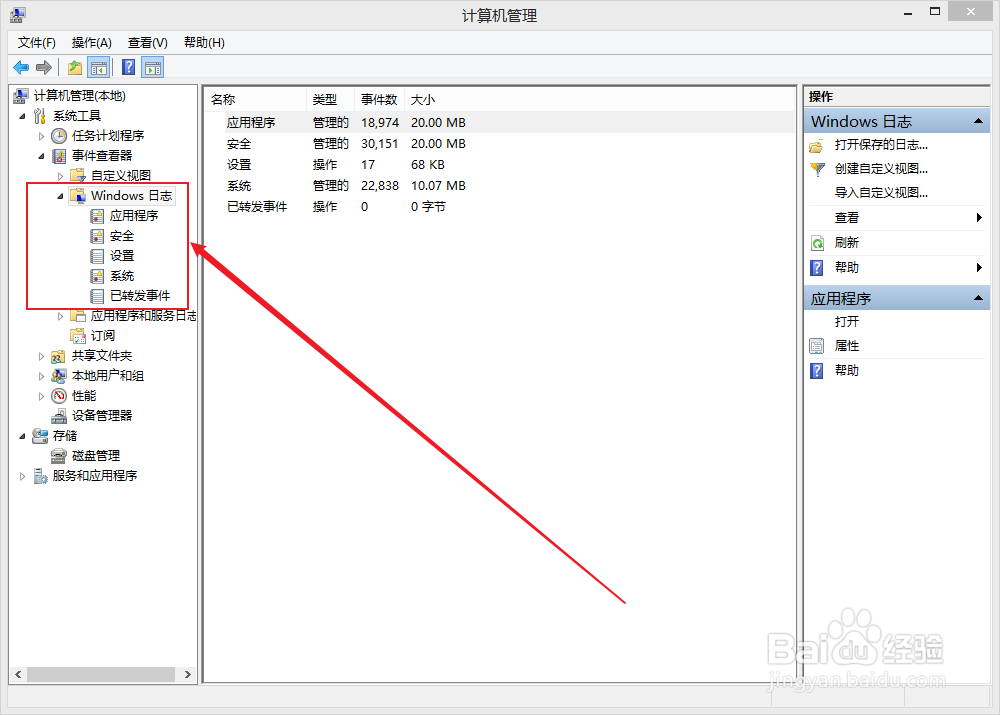
Task: Click the 已转发事件 log icon in tree
Action: [x=97, y=296]
